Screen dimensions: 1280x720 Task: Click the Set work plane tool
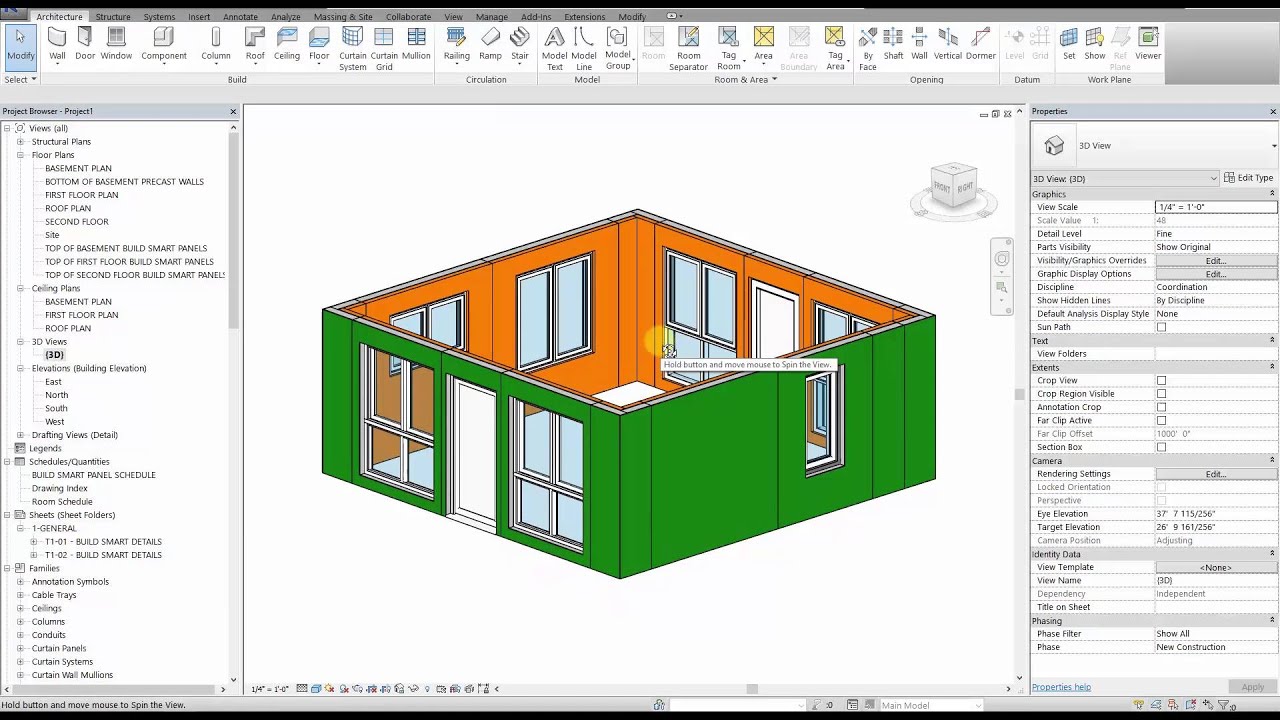(x=1069, y=45)
